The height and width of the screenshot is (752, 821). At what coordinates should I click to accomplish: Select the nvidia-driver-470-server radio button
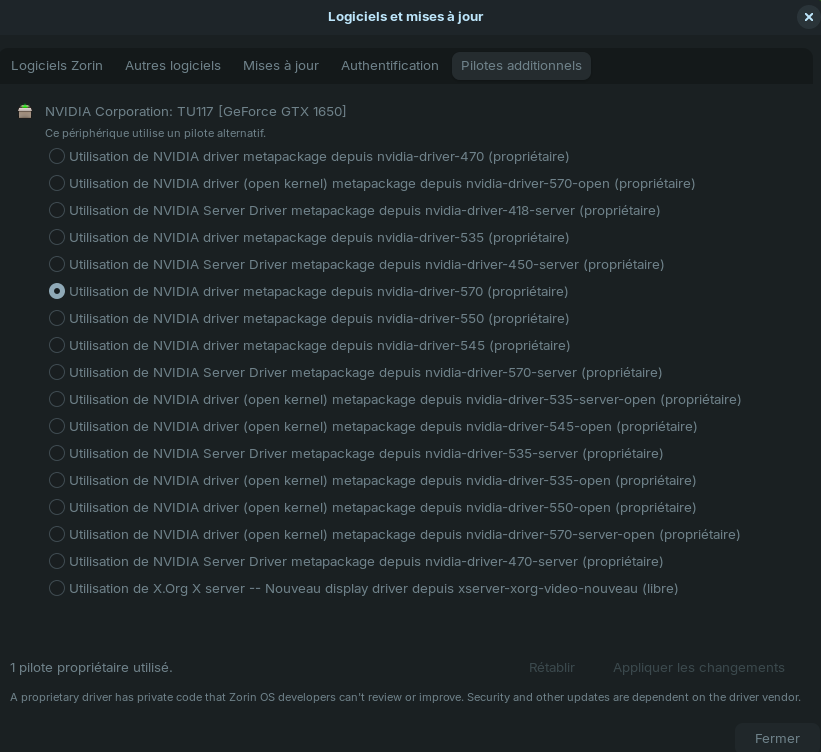[x=57, y=561]
